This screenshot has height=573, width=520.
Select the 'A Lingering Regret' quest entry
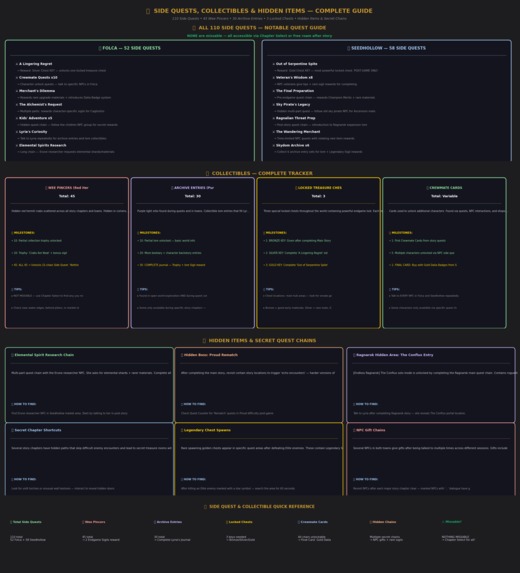(x=35, y=64)
